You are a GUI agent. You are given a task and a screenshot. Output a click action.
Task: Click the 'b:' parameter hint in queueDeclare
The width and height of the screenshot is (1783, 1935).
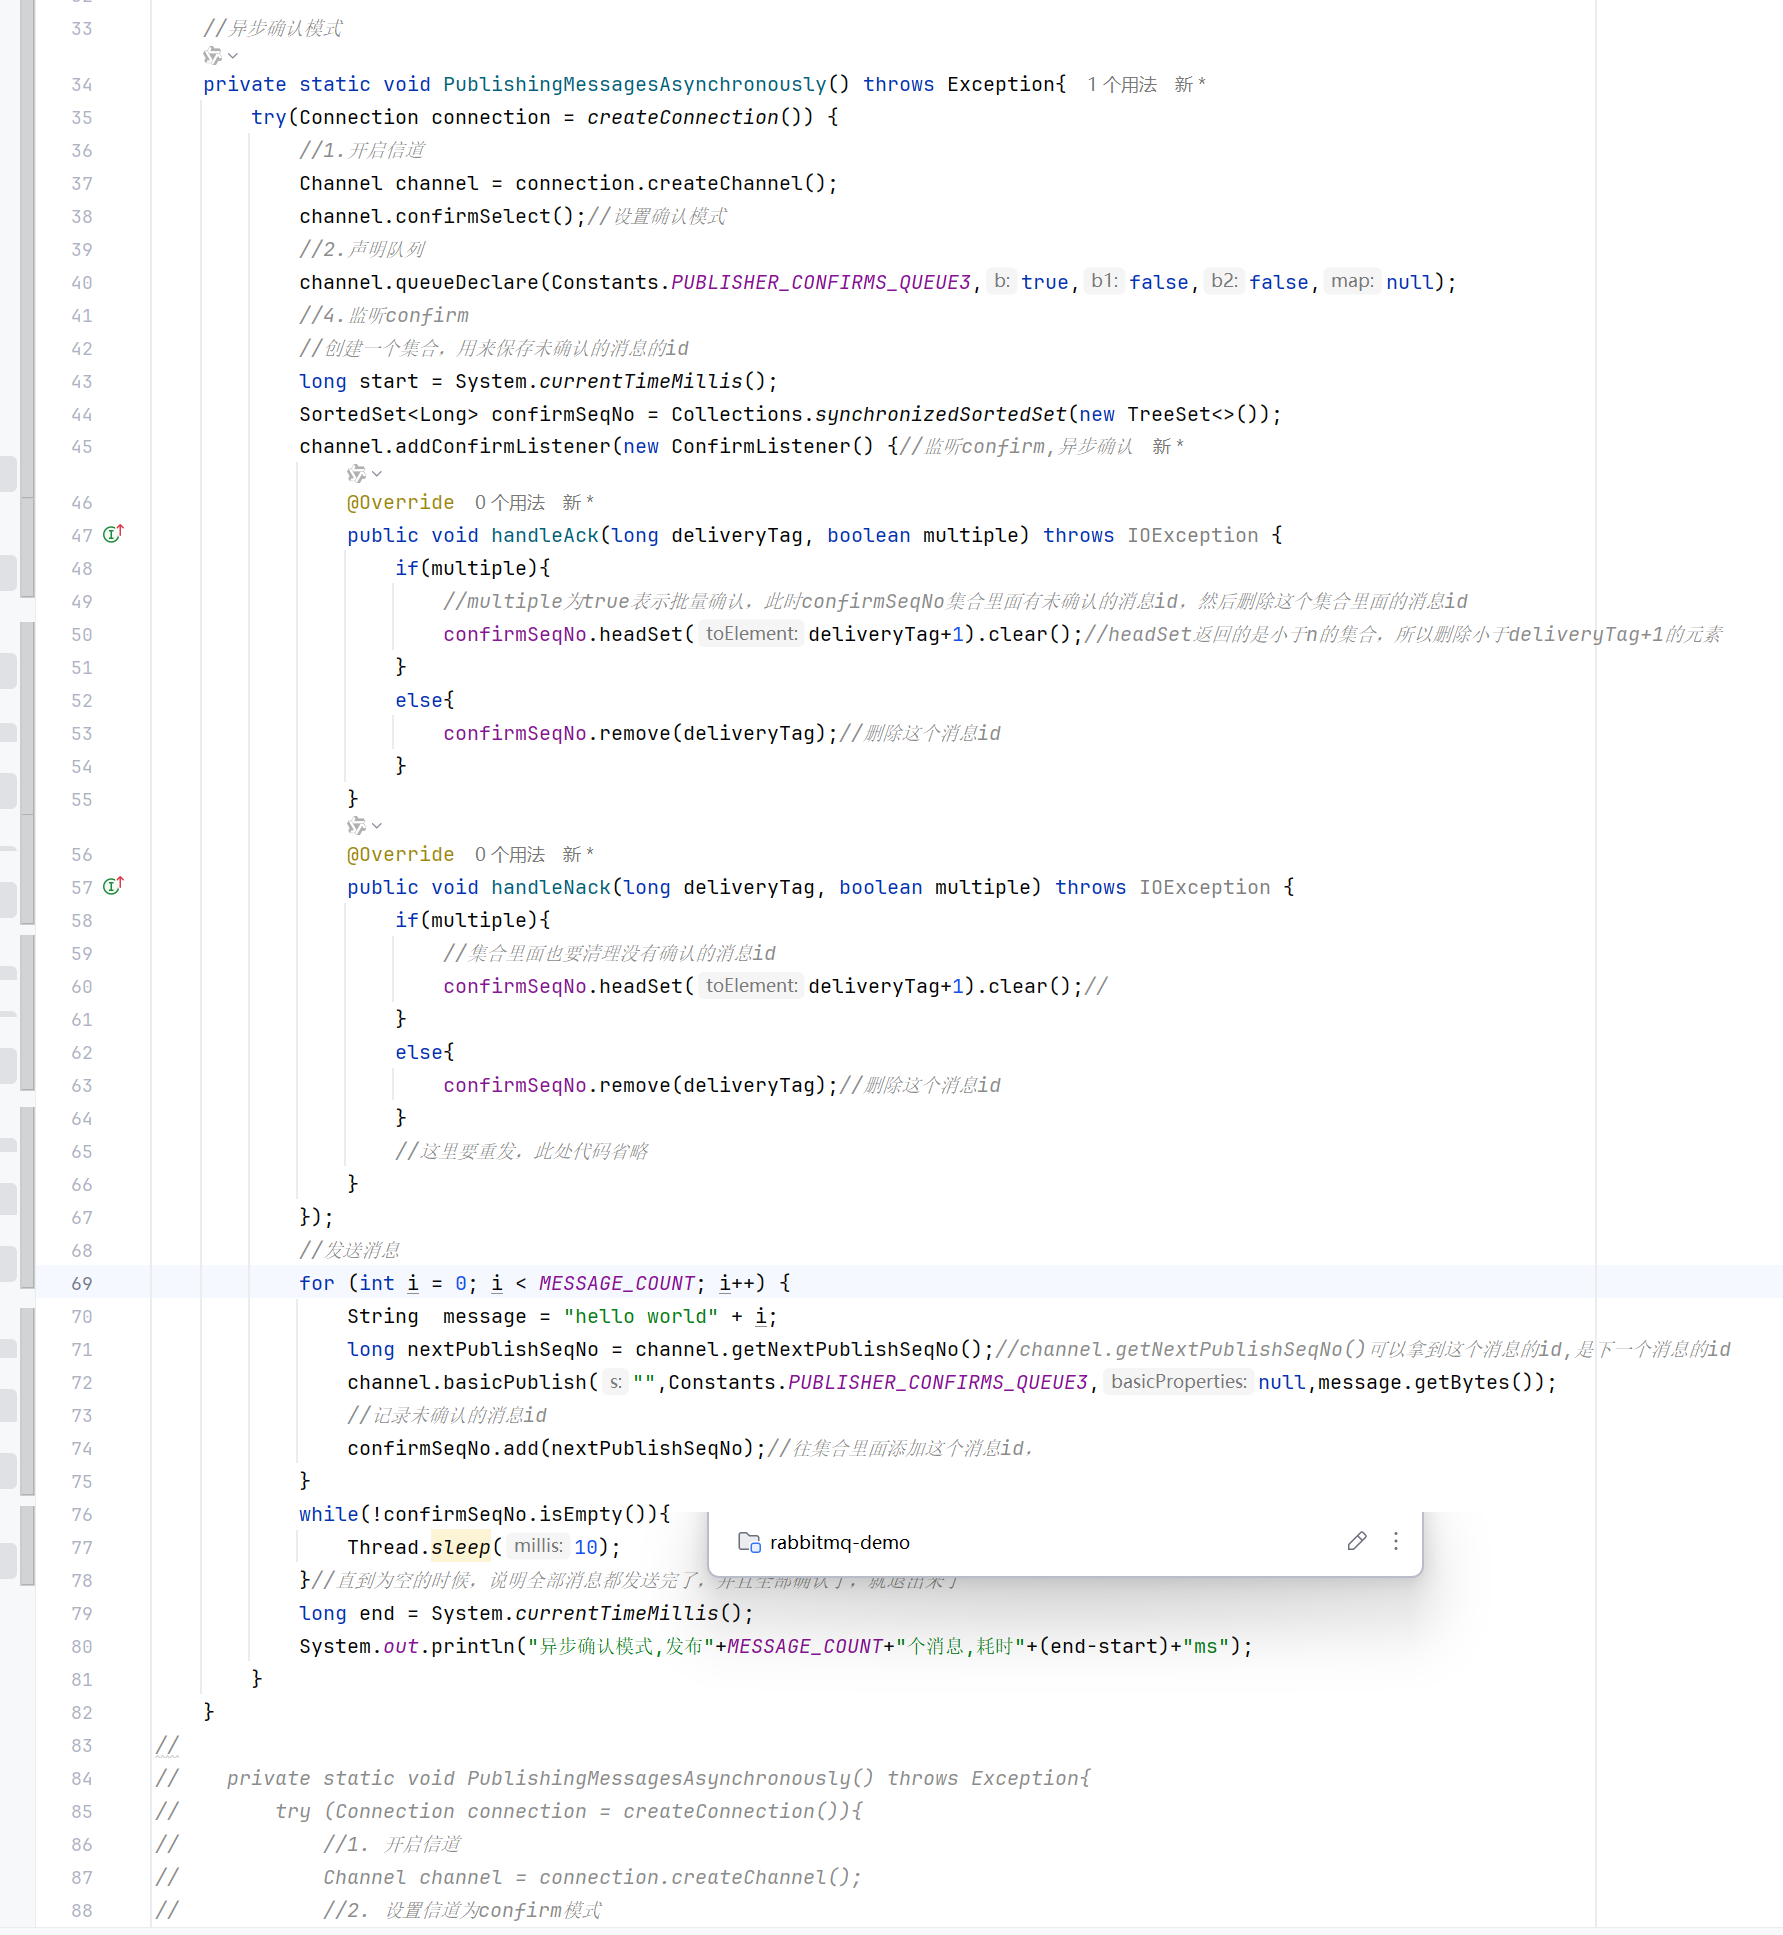coord(1002,282)
